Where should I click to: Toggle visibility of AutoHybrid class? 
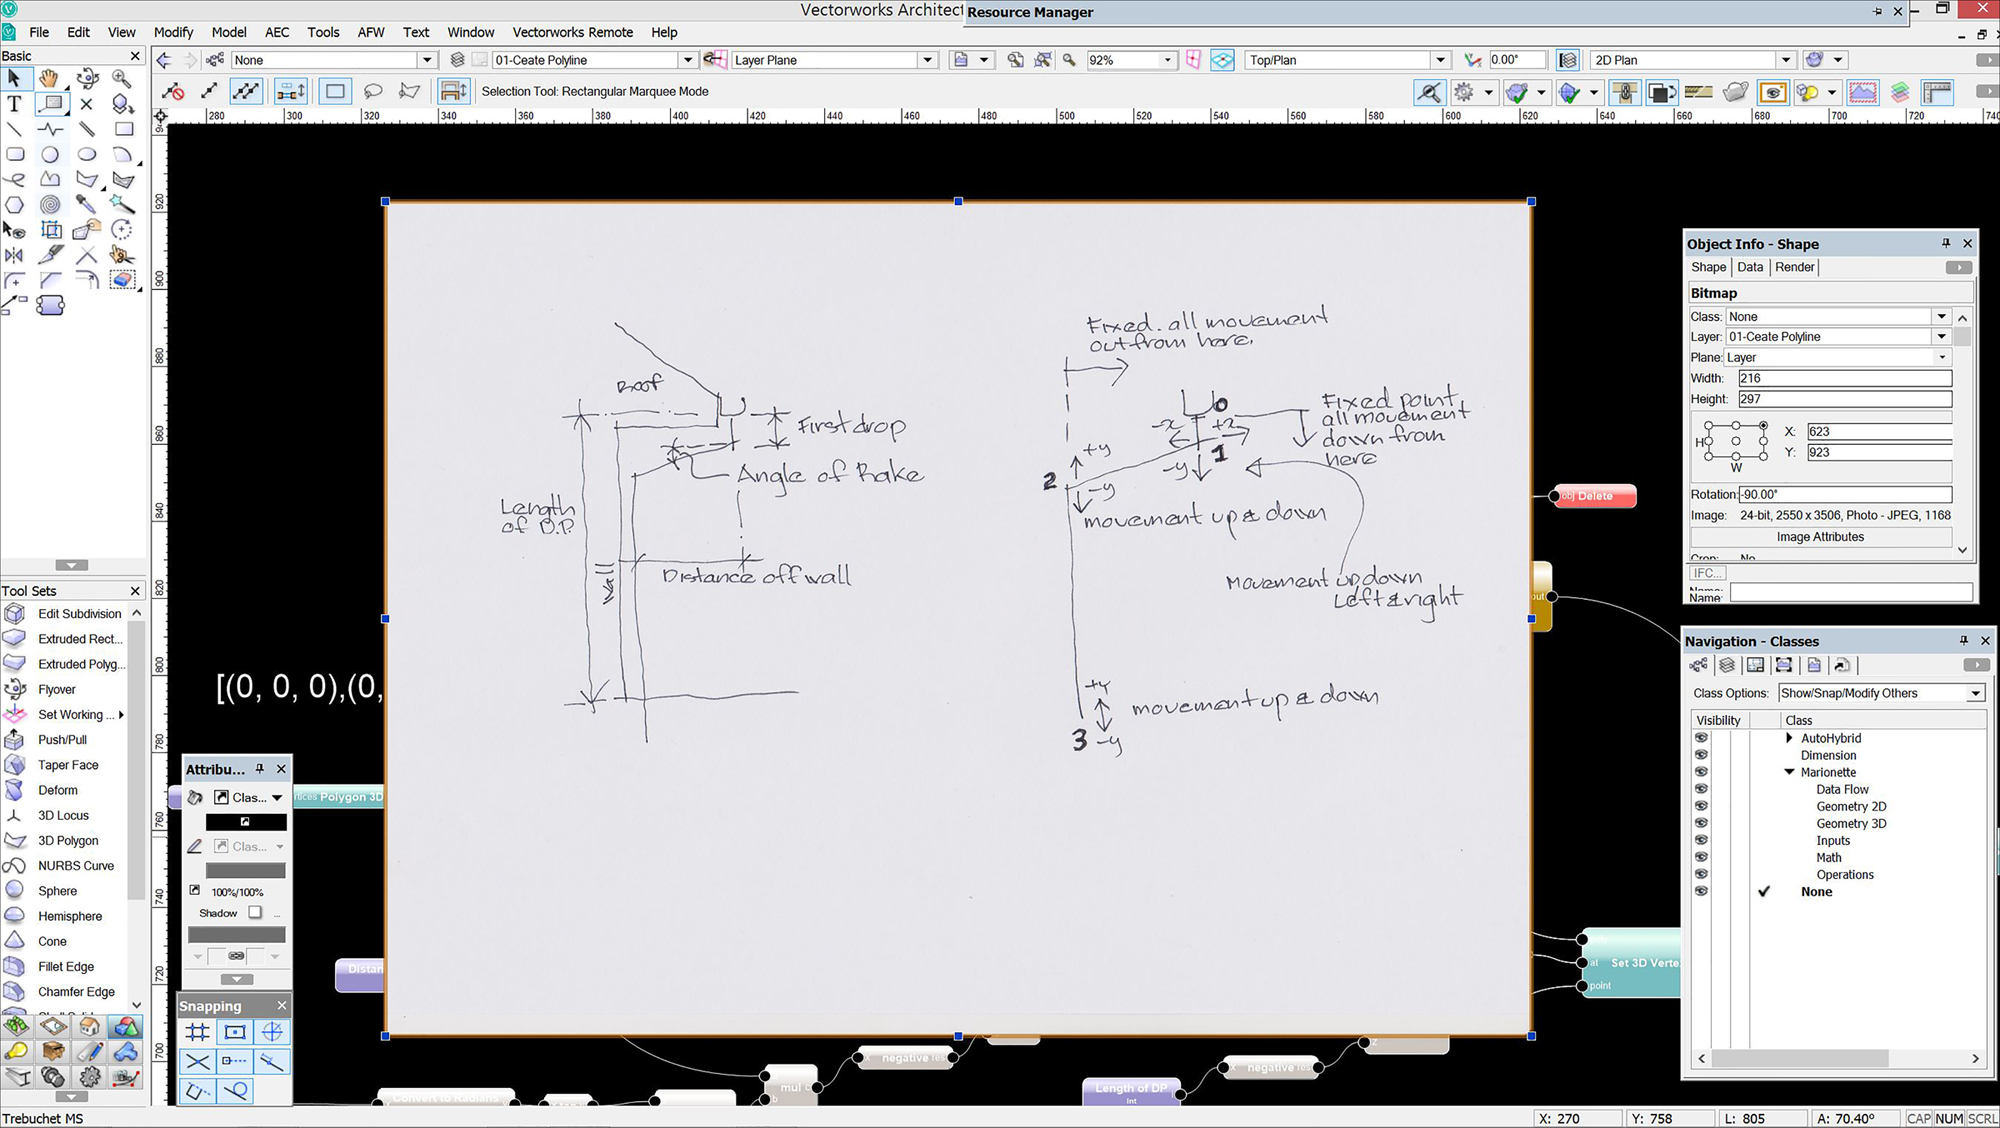(1701, 738)
